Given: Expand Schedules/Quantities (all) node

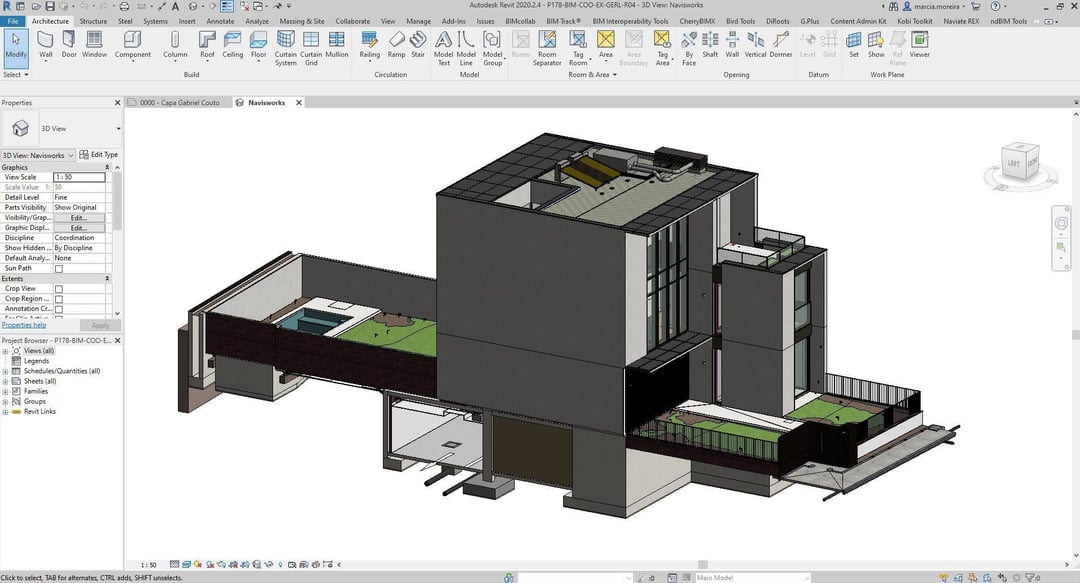Looking at the screenshot, I should 6,371.
